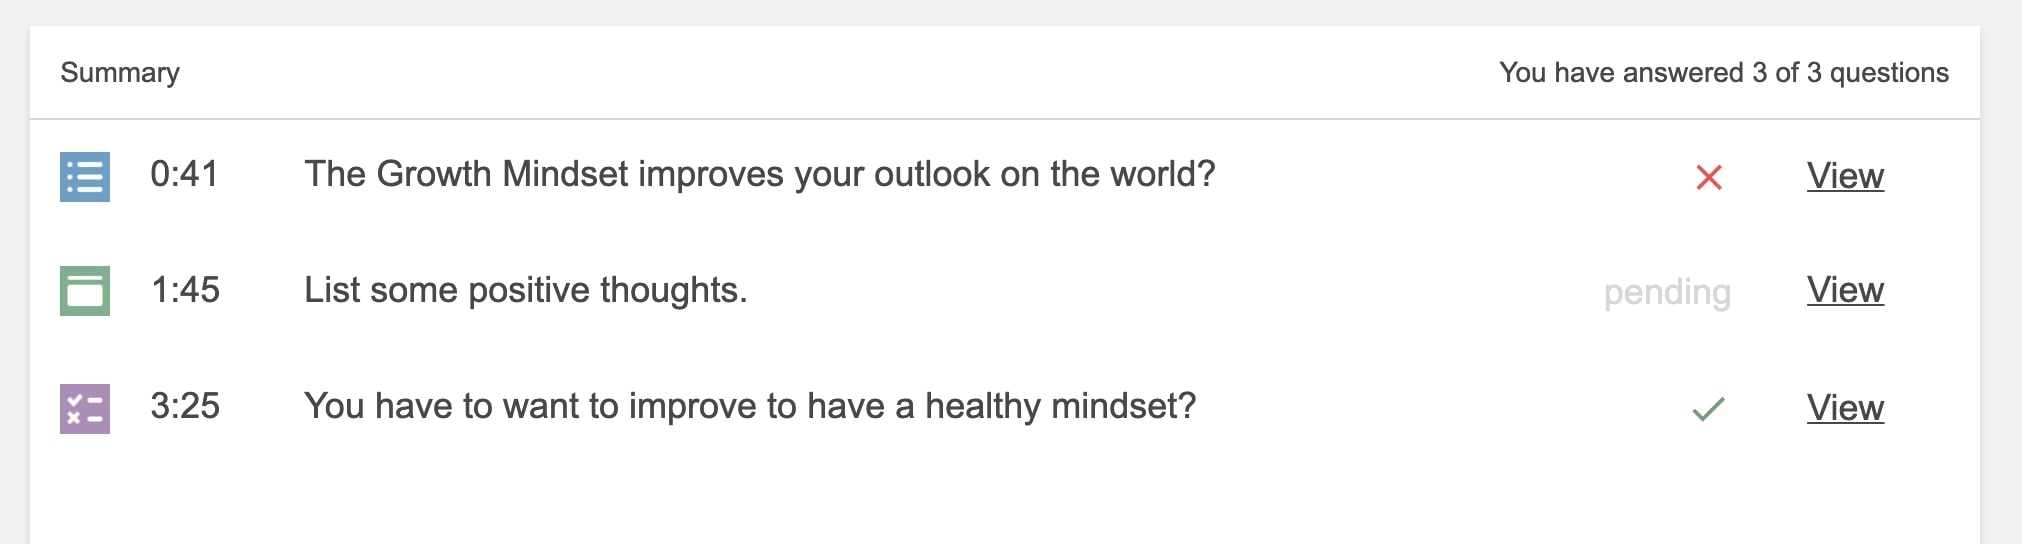Viewport: 2022px width, 544px height.
Task: Click the word "positive" in second question
Action: click(x=529, y=291)
